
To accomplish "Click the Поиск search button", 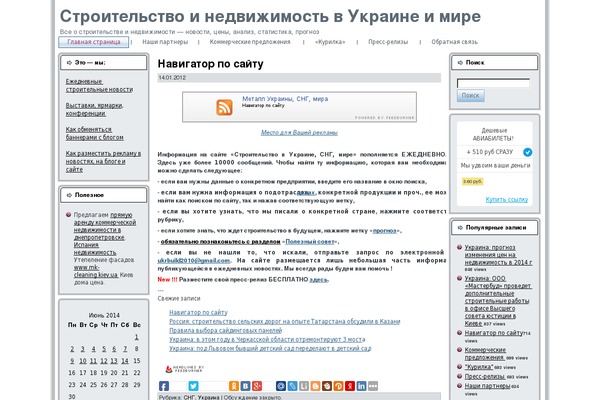I will pos(470,95).
